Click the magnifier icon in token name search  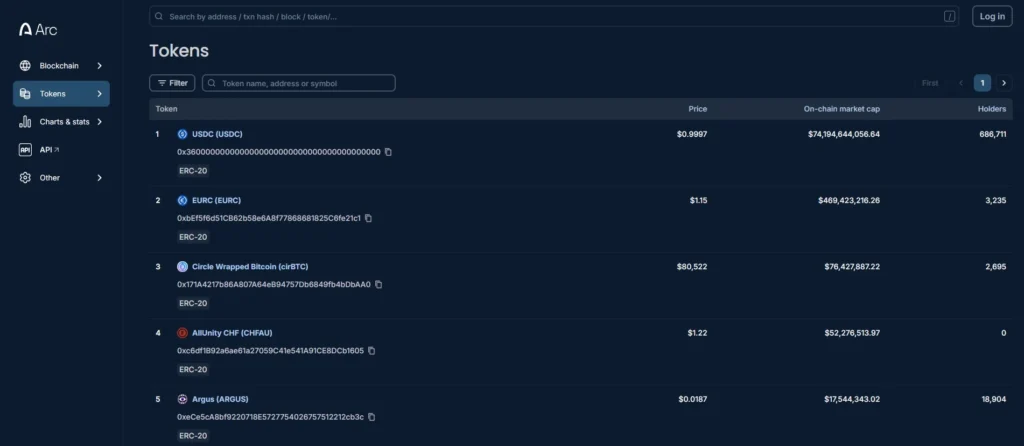click(212, 83)
